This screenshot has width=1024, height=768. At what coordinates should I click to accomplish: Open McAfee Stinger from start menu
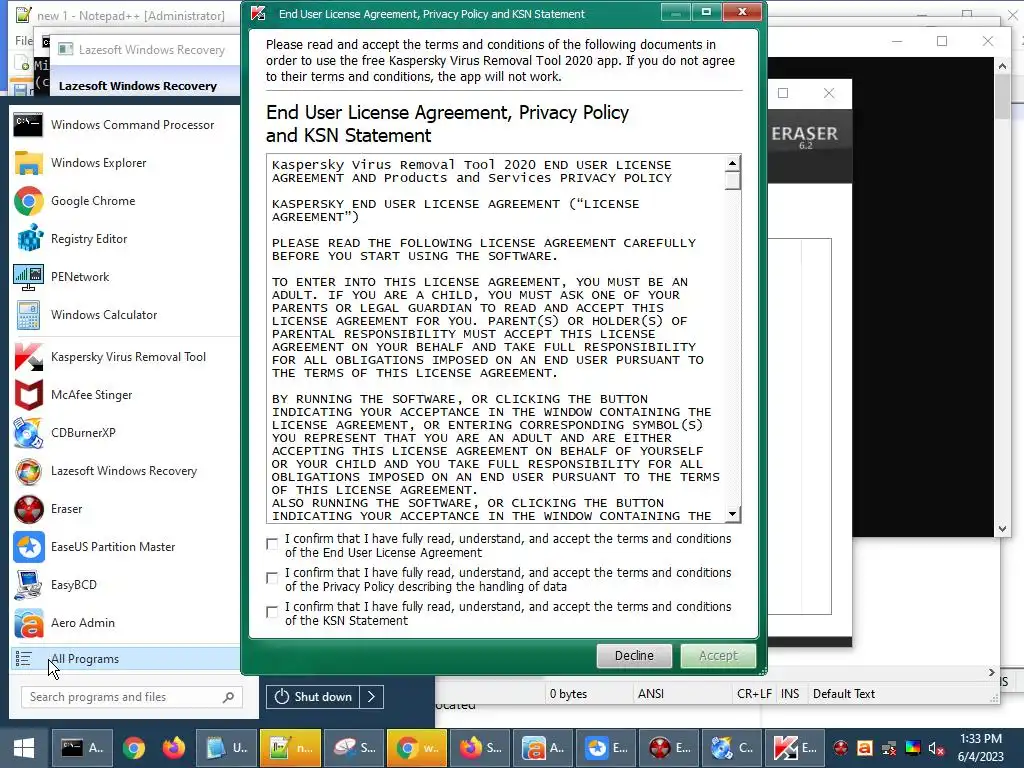pyautogui.click(x=125, y=394)
